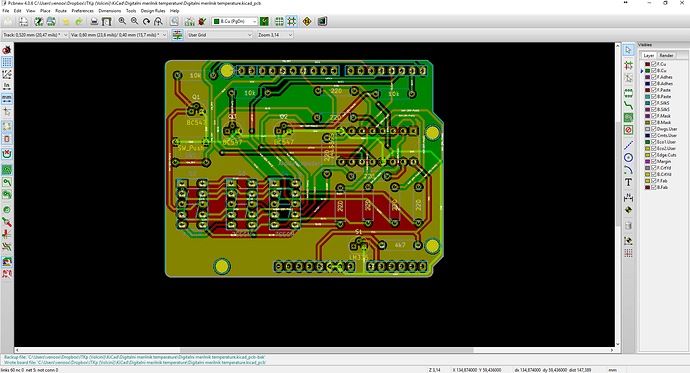Click the Undo arrow in the toolbar
Screen dimensions: 690x373
[x=66, y=21]
